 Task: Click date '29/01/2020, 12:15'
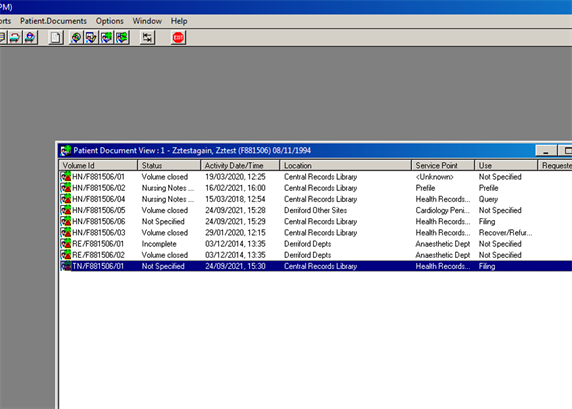[x=235, y=232]
